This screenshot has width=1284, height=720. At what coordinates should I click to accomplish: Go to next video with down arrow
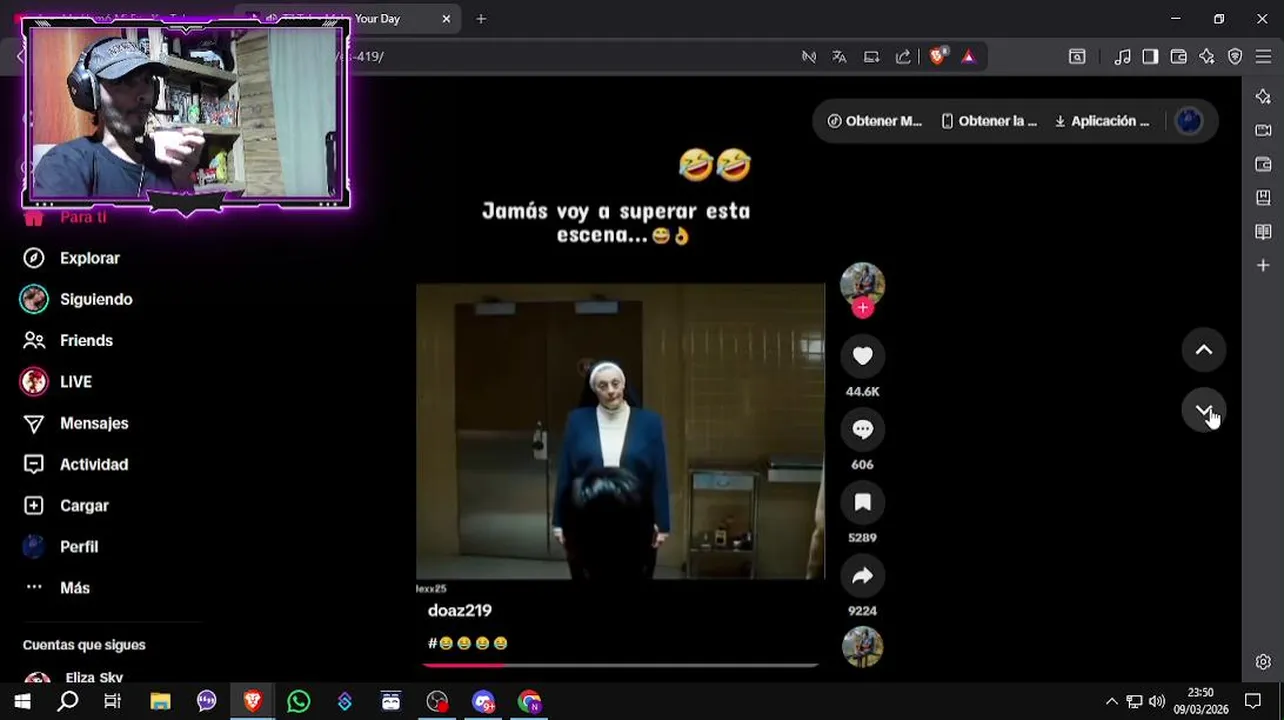pyautogui.click(x=1204, y=411)
